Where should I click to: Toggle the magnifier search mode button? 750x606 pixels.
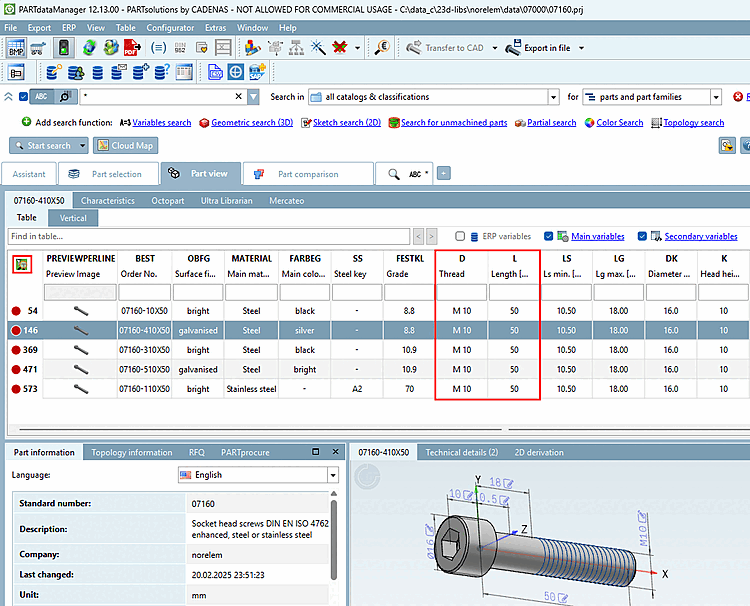point(66,97)
